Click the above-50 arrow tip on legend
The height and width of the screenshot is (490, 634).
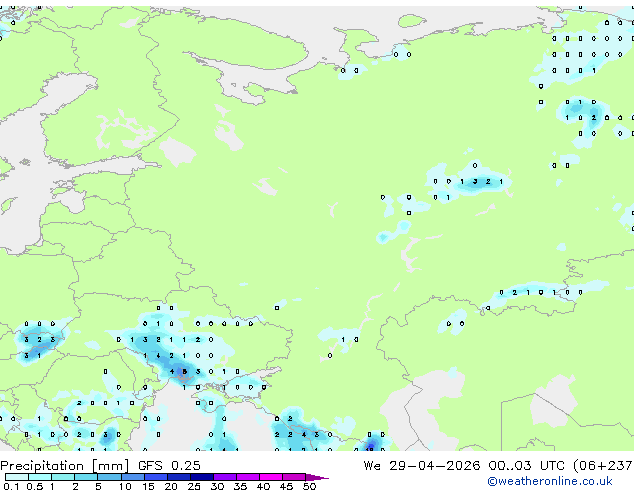pos(317,477)
